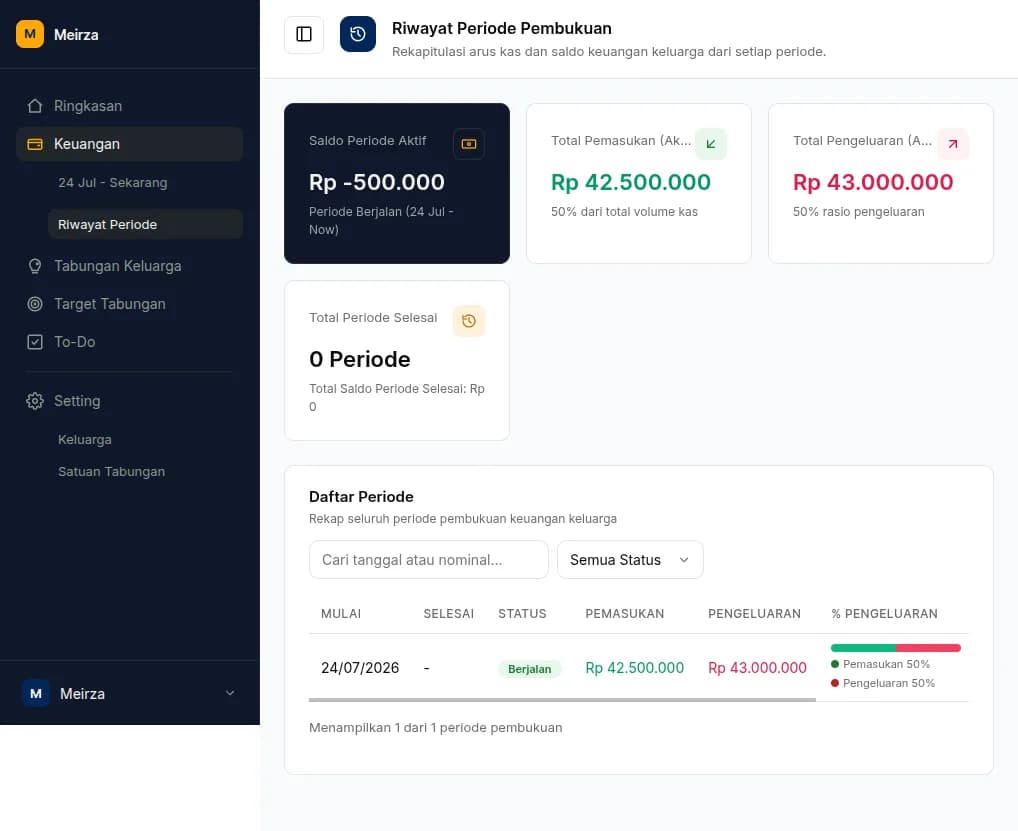Click the wallet icon on Saldo card
This screenshot has height=831, width=1018.
click(469, 144)
